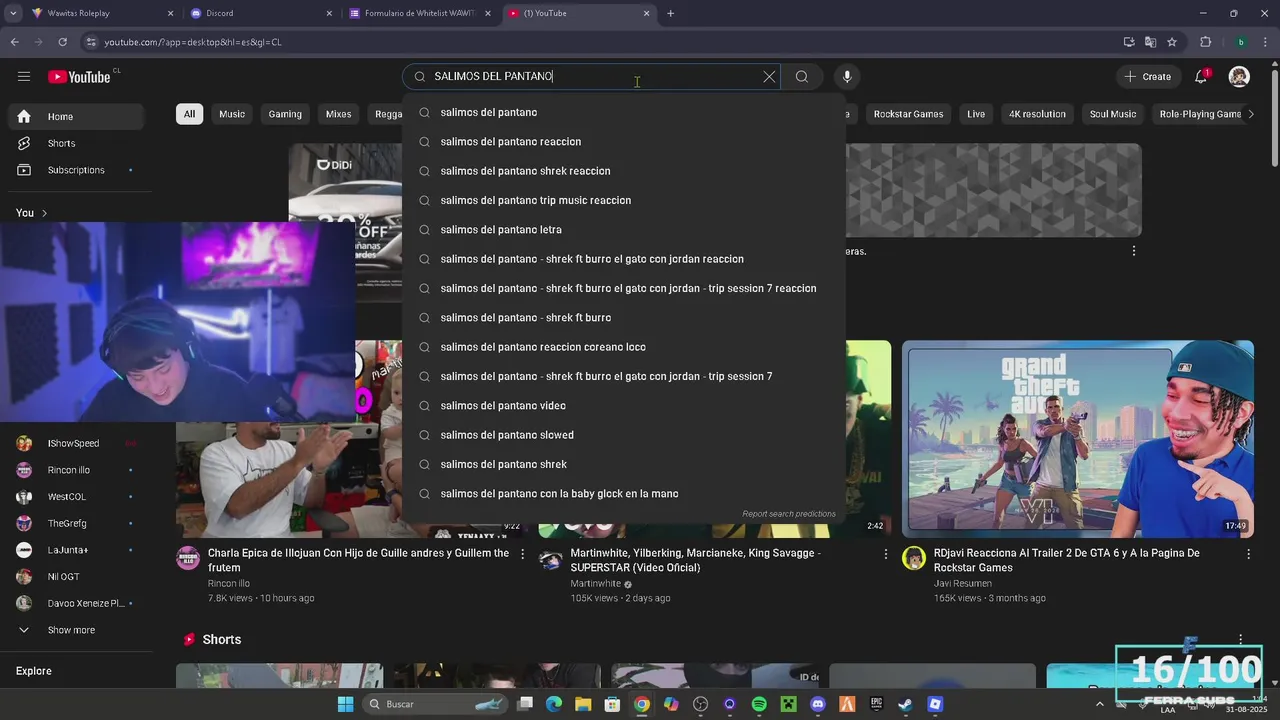This screenshot has height=720, width=1280.
Task: Start voice search with the microphone
Action: pyautogui.click(x=847, y=77)
